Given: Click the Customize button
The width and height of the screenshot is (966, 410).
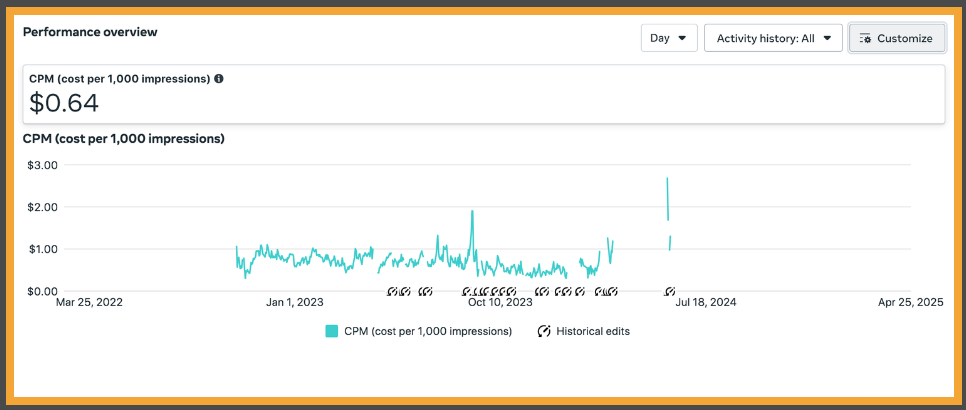Looking at the screenshot, I should (x=896, y=38).
